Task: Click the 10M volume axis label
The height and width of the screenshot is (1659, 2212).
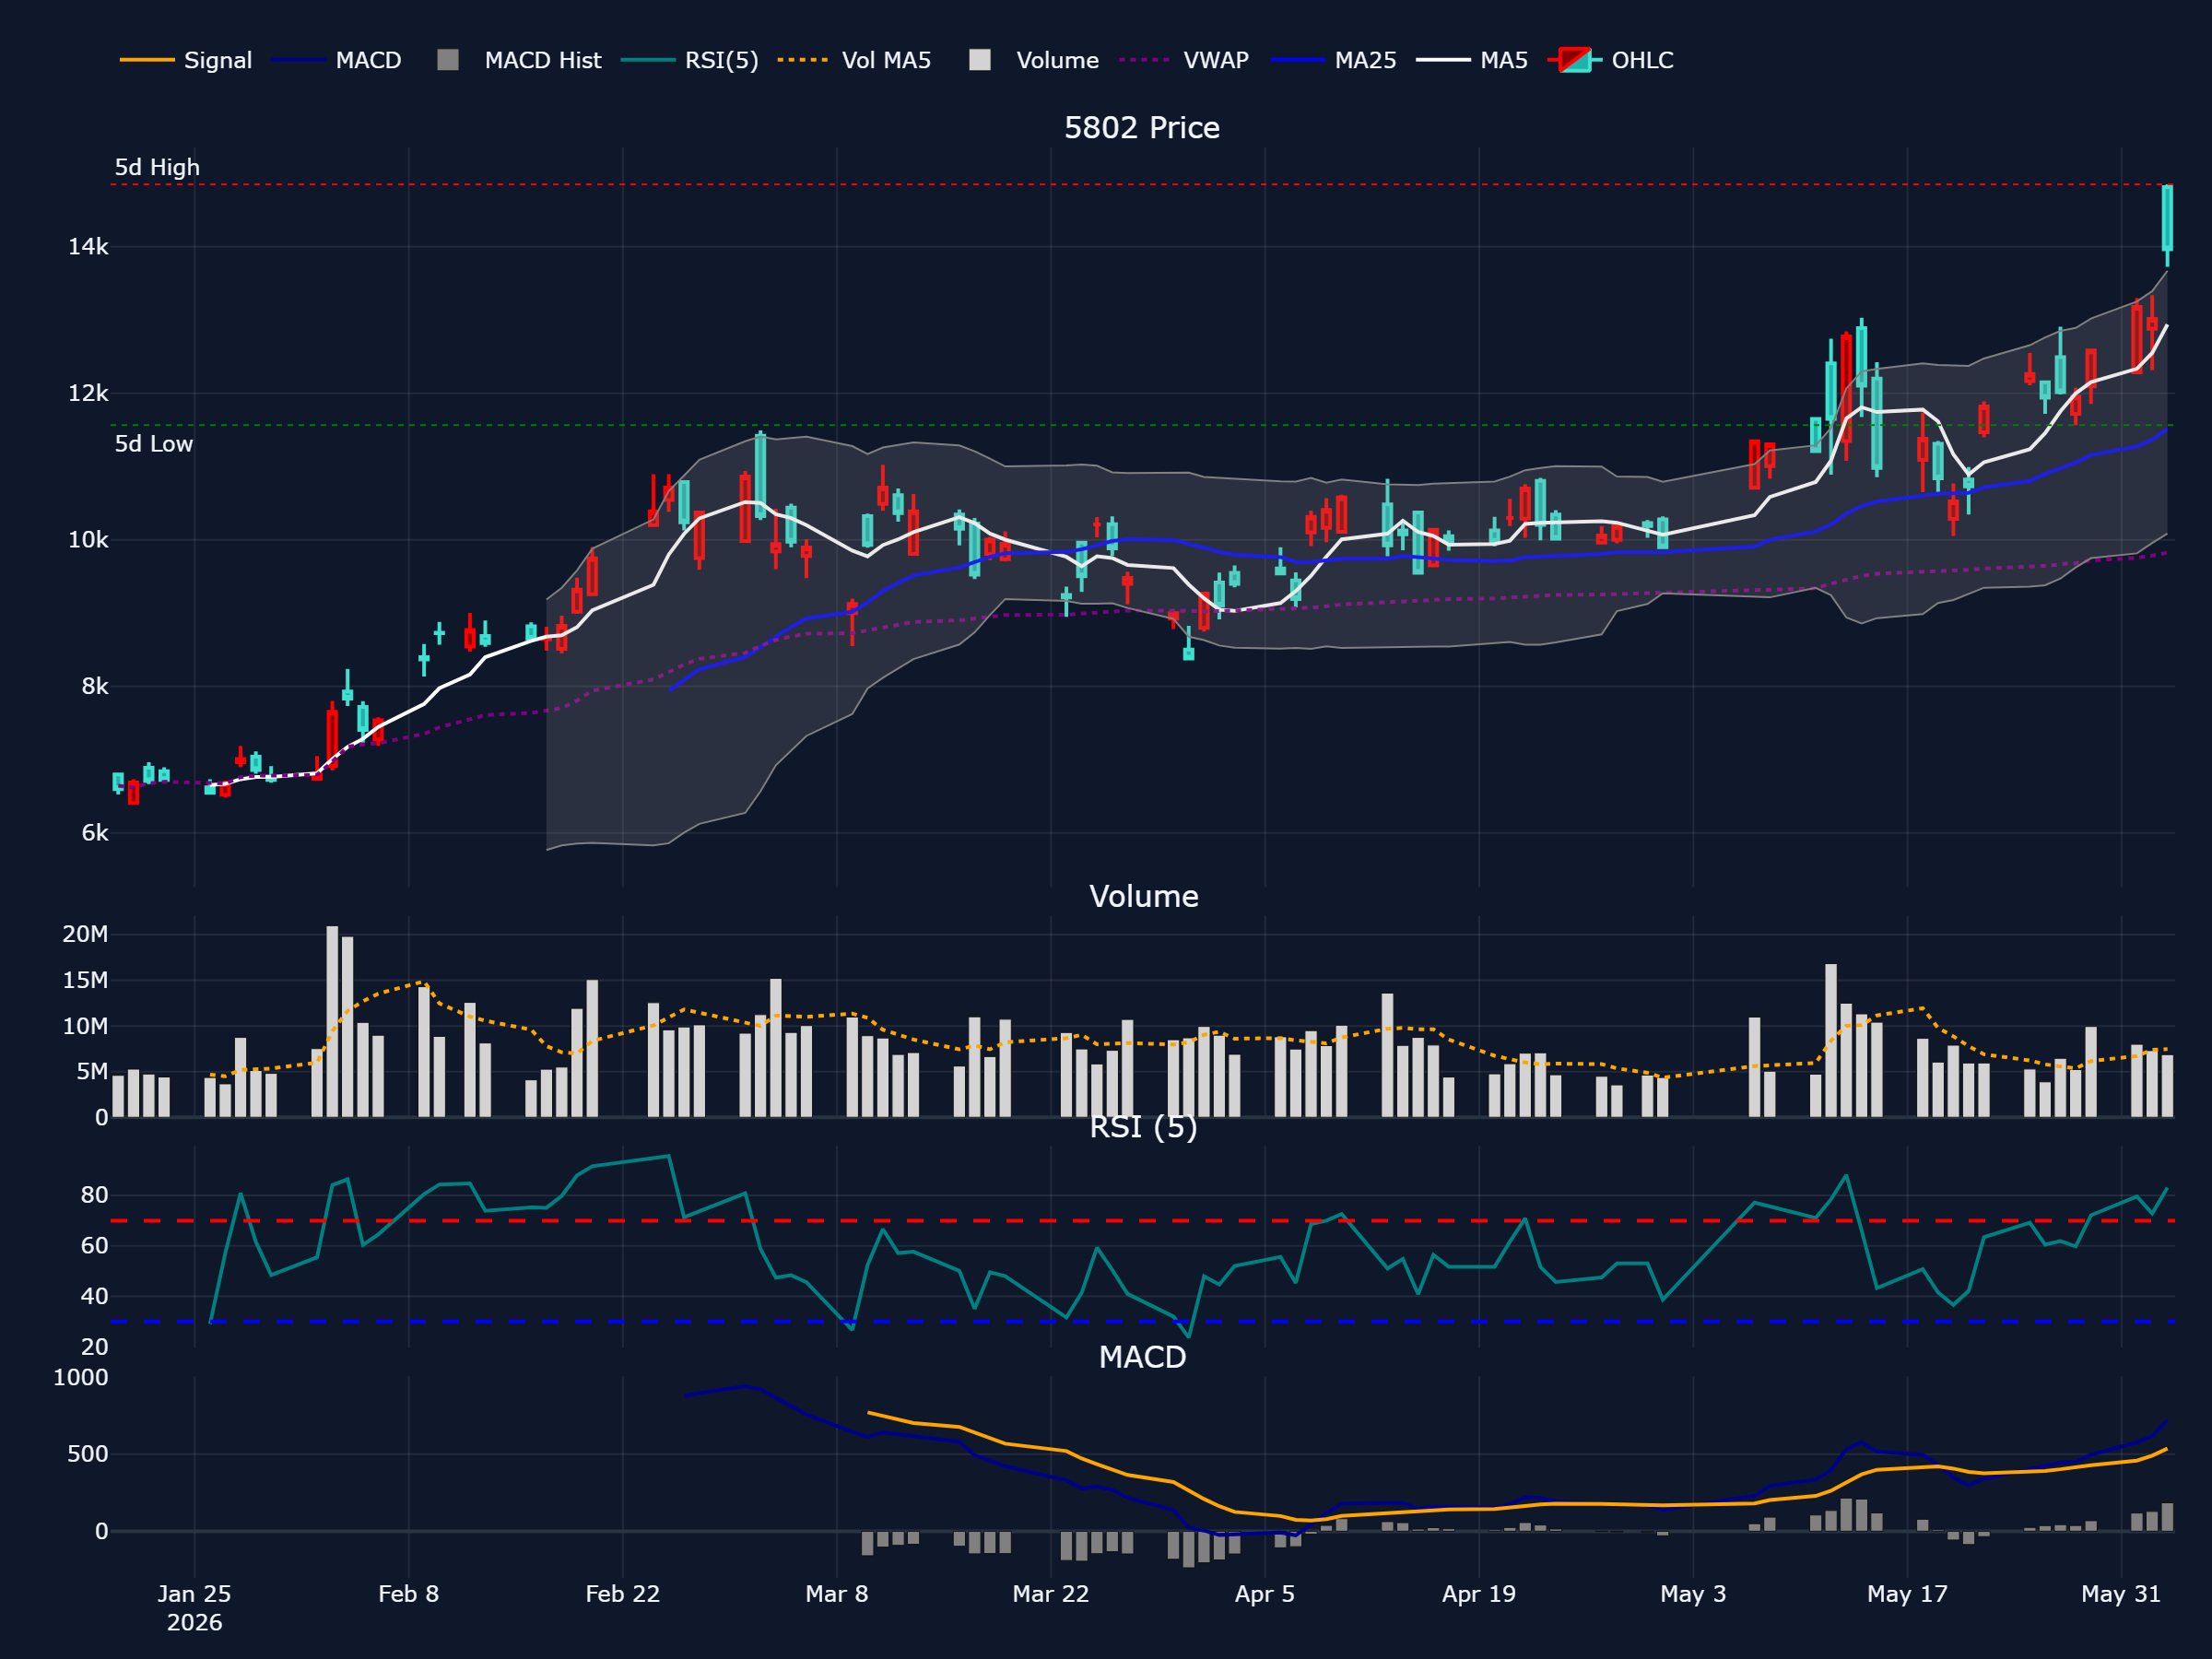Action: (x=85, y=1026)
